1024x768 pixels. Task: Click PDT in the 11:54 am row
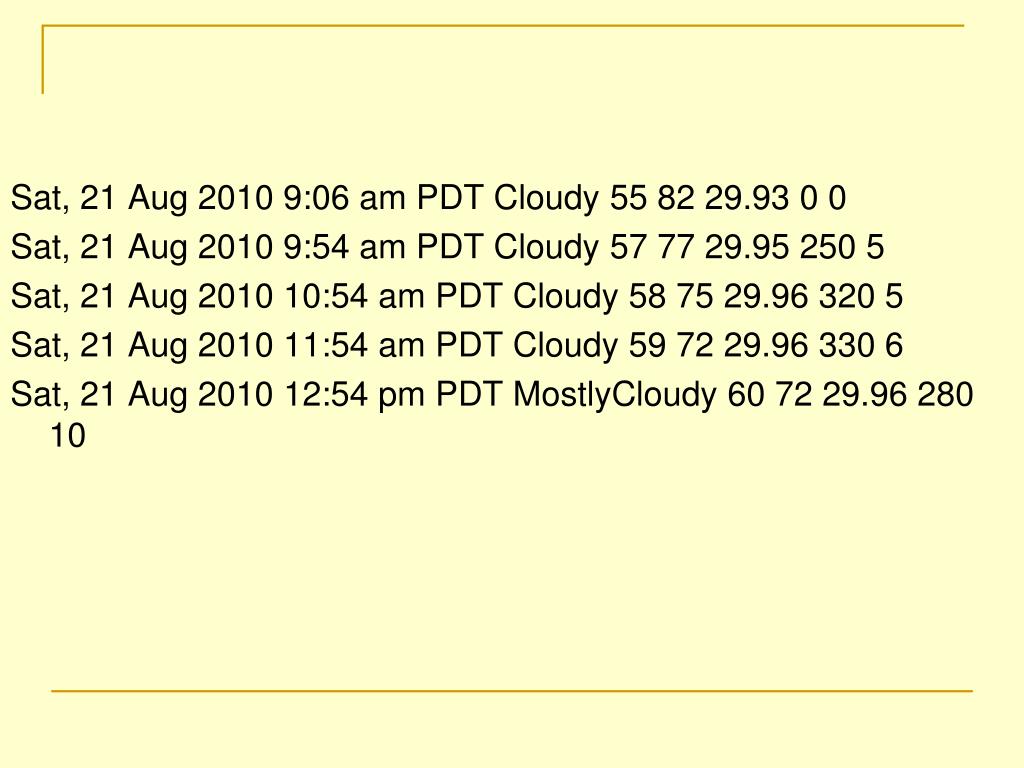pos(469,345)
